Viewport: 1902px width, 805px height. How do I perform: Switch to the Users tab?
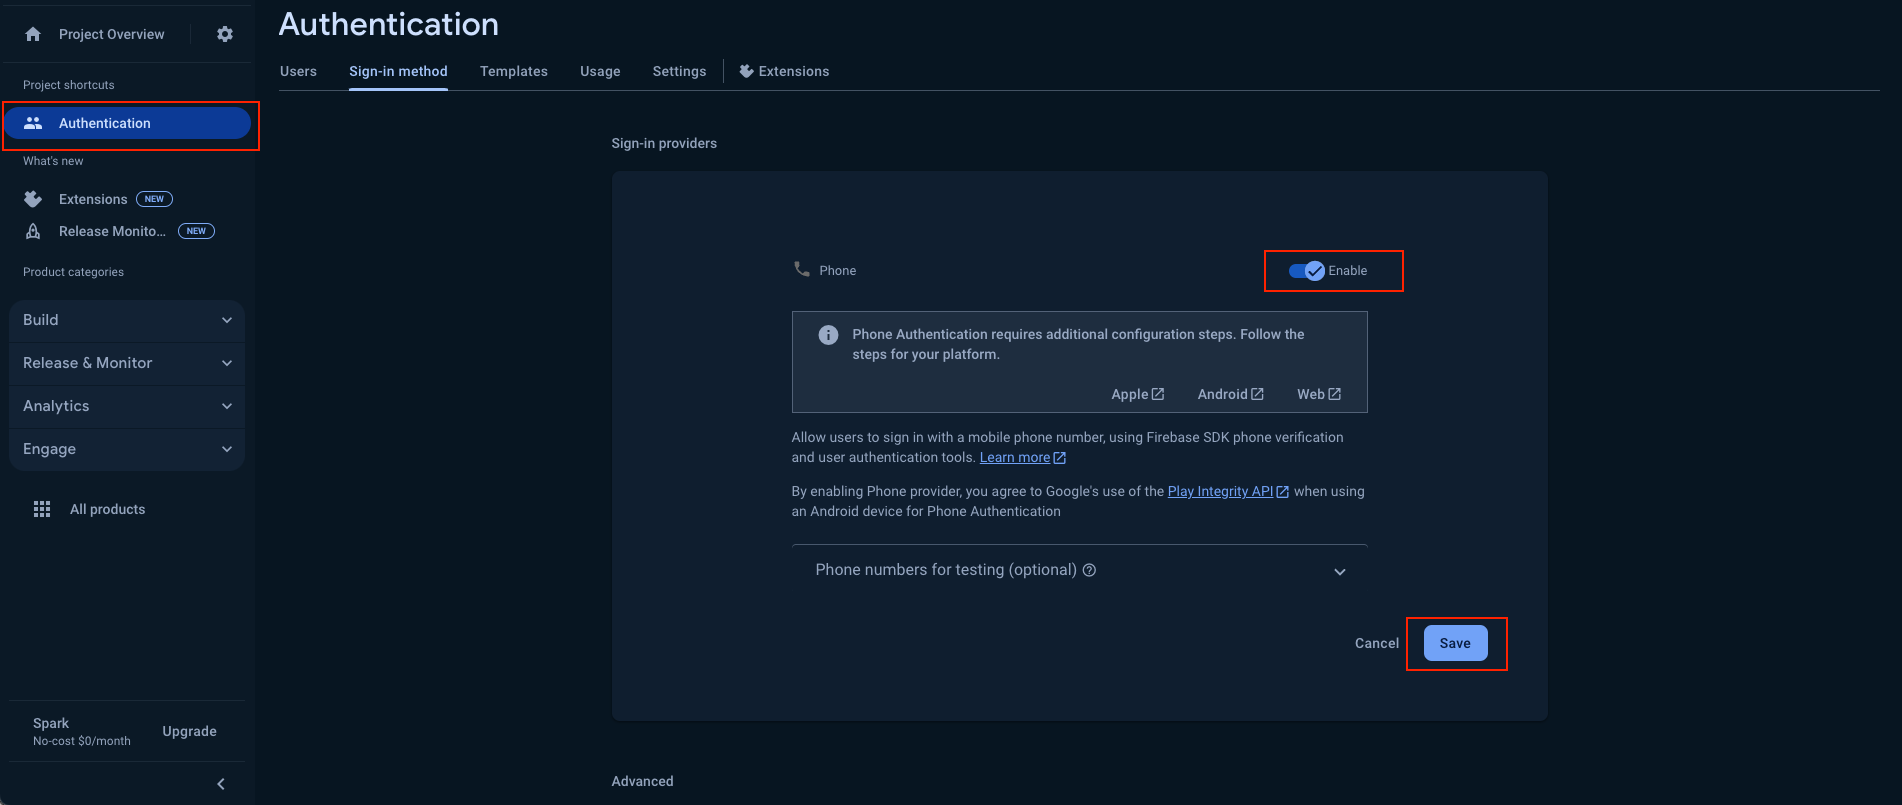pos(298,71)
